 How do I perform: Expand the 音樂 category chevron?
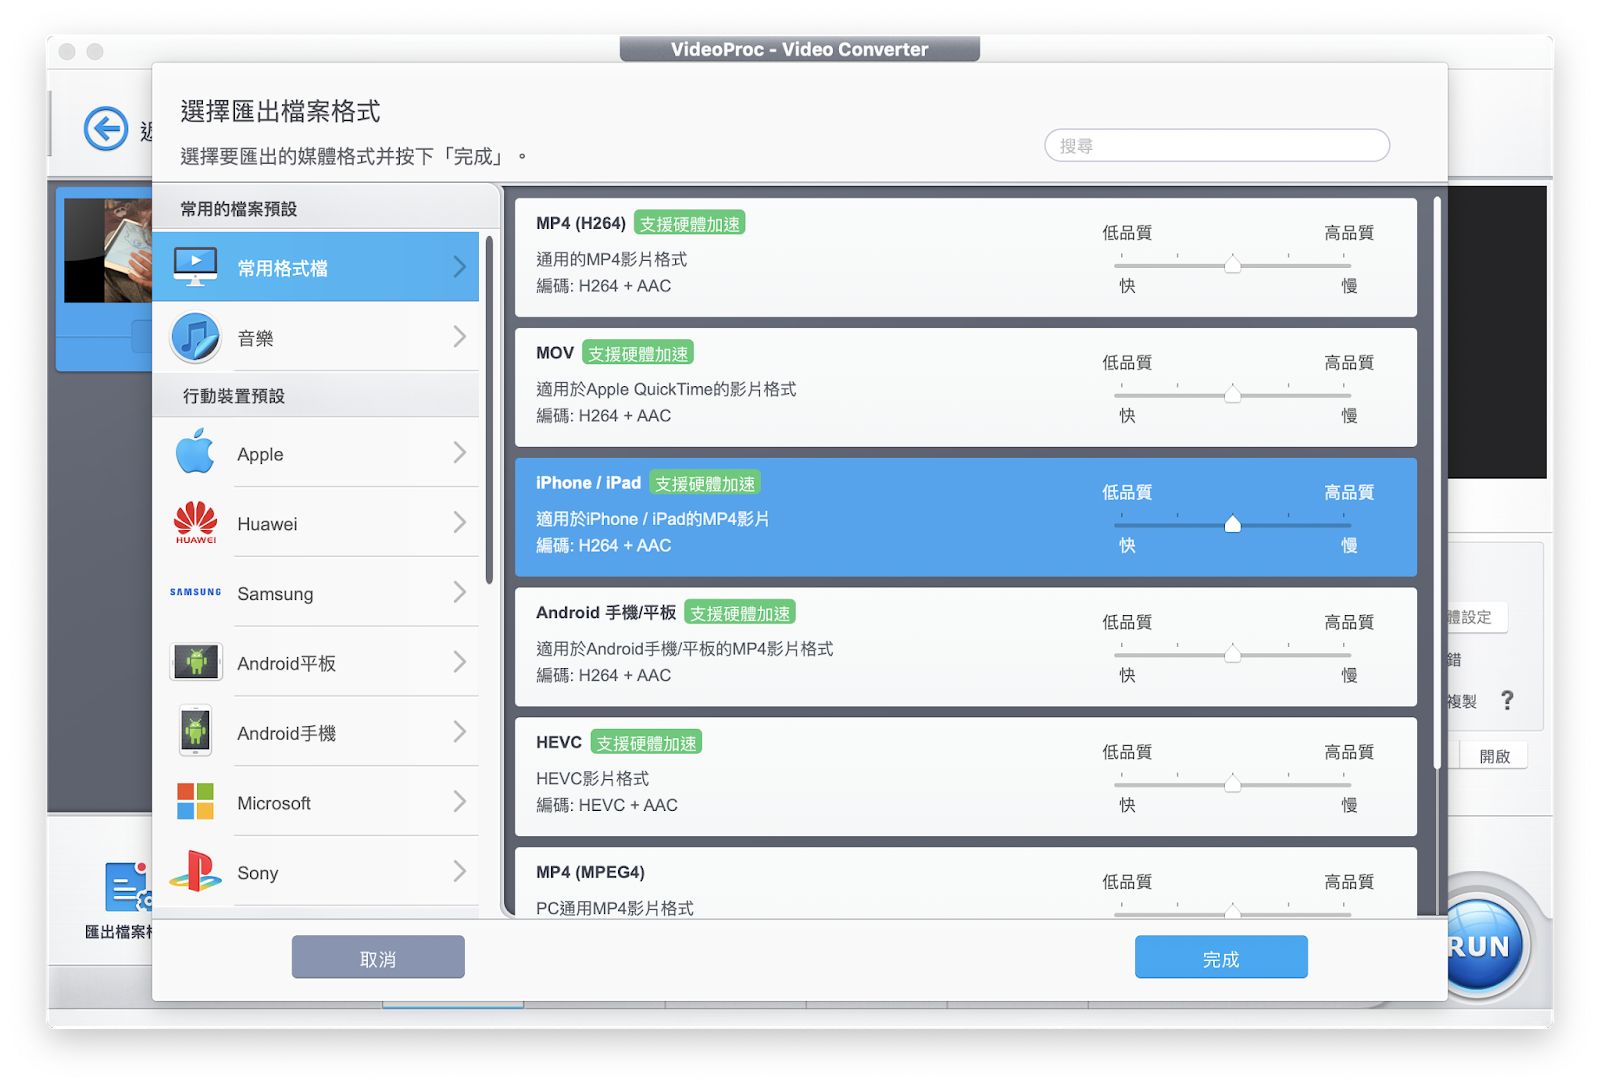(x=459, y=337)
